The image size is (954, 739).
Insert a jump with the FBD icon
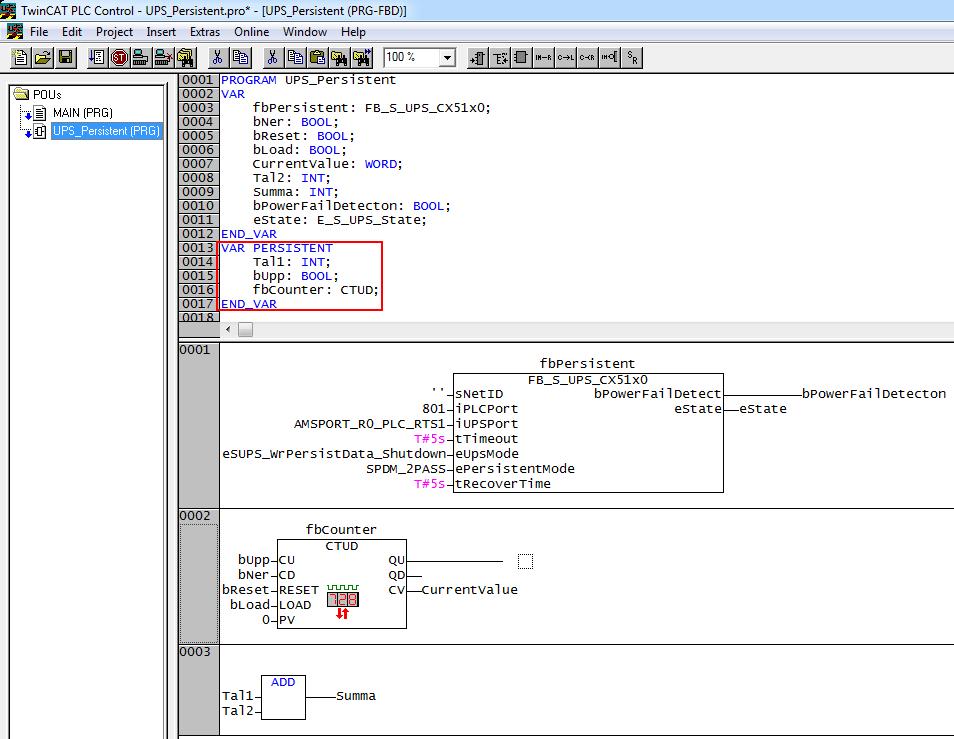(565, 58)
